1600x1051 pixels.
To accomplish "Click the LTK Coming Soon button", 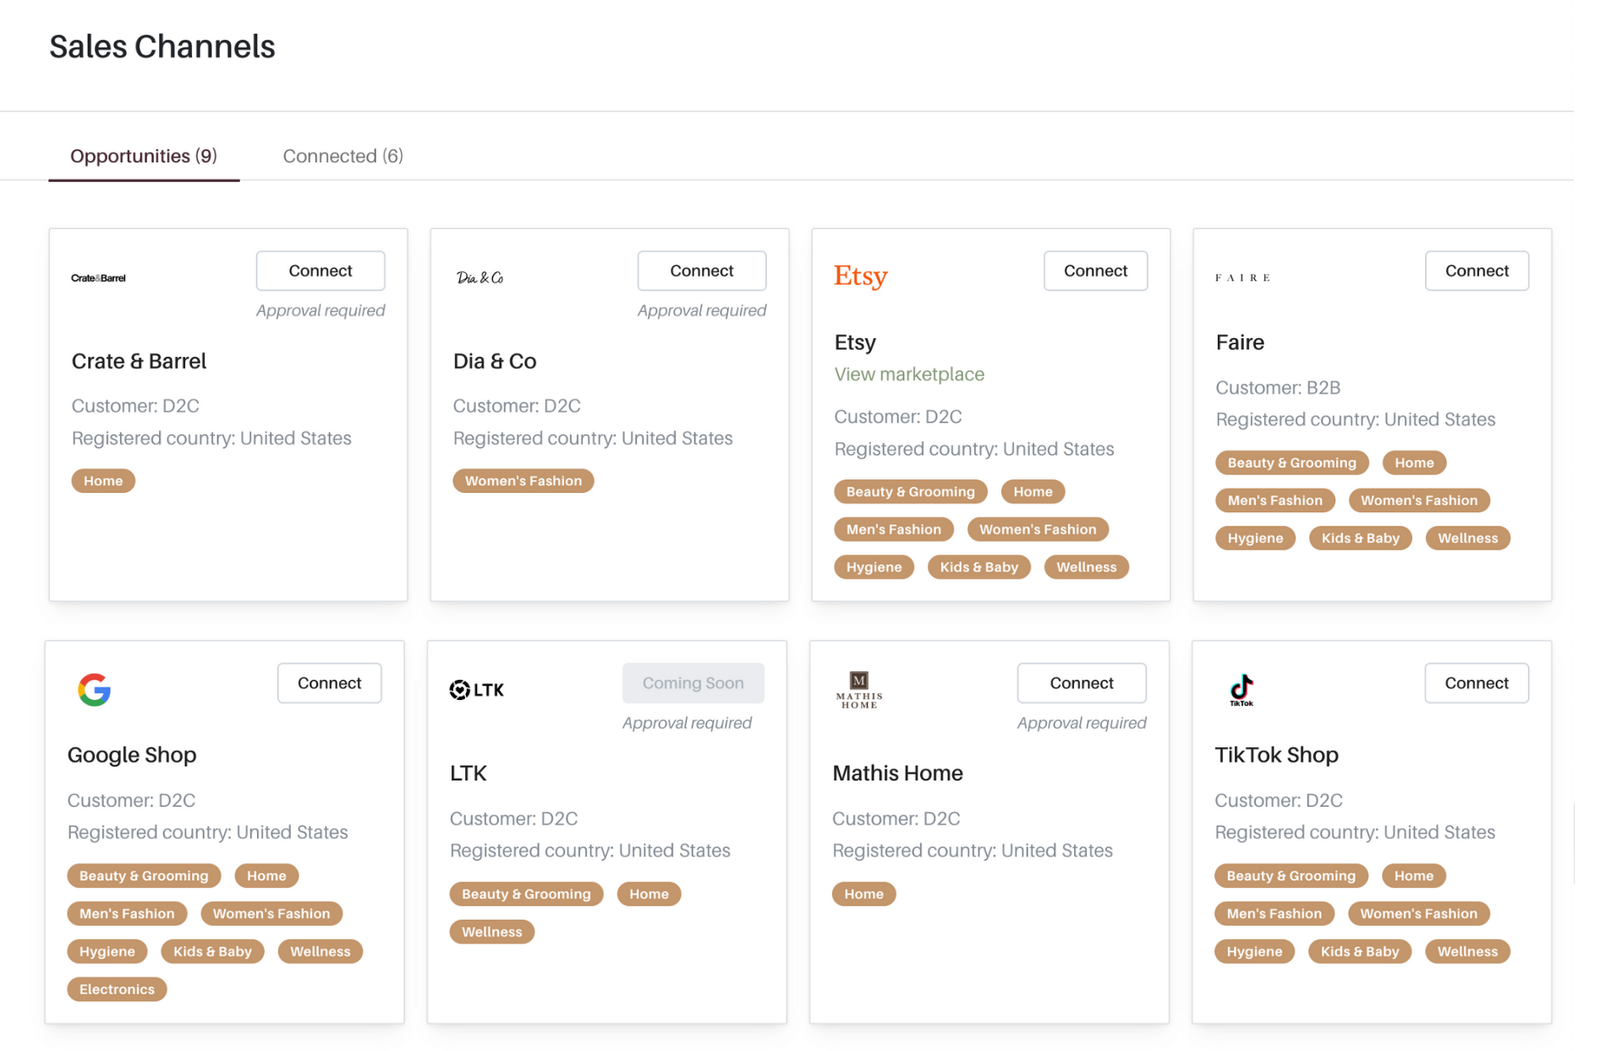I will 692,683.
